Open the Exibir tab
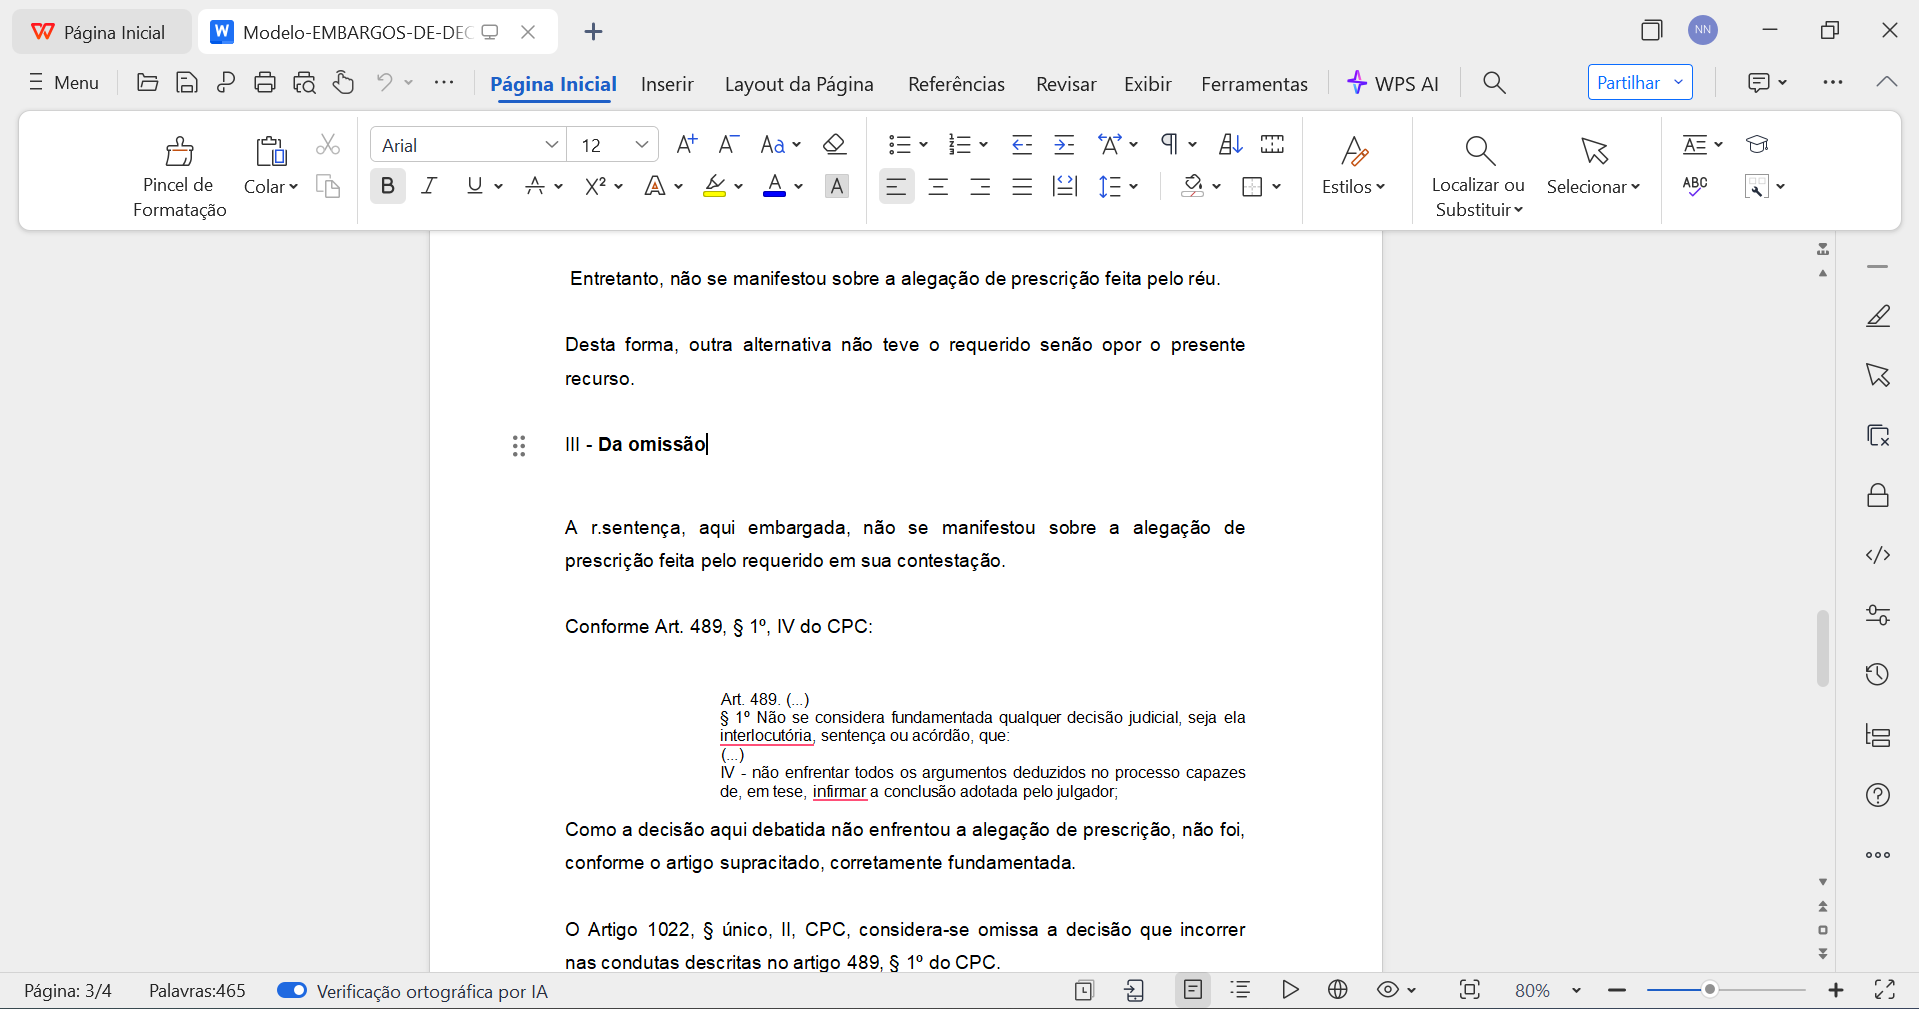1919x1009 pixels. (x=1147, y=84)
